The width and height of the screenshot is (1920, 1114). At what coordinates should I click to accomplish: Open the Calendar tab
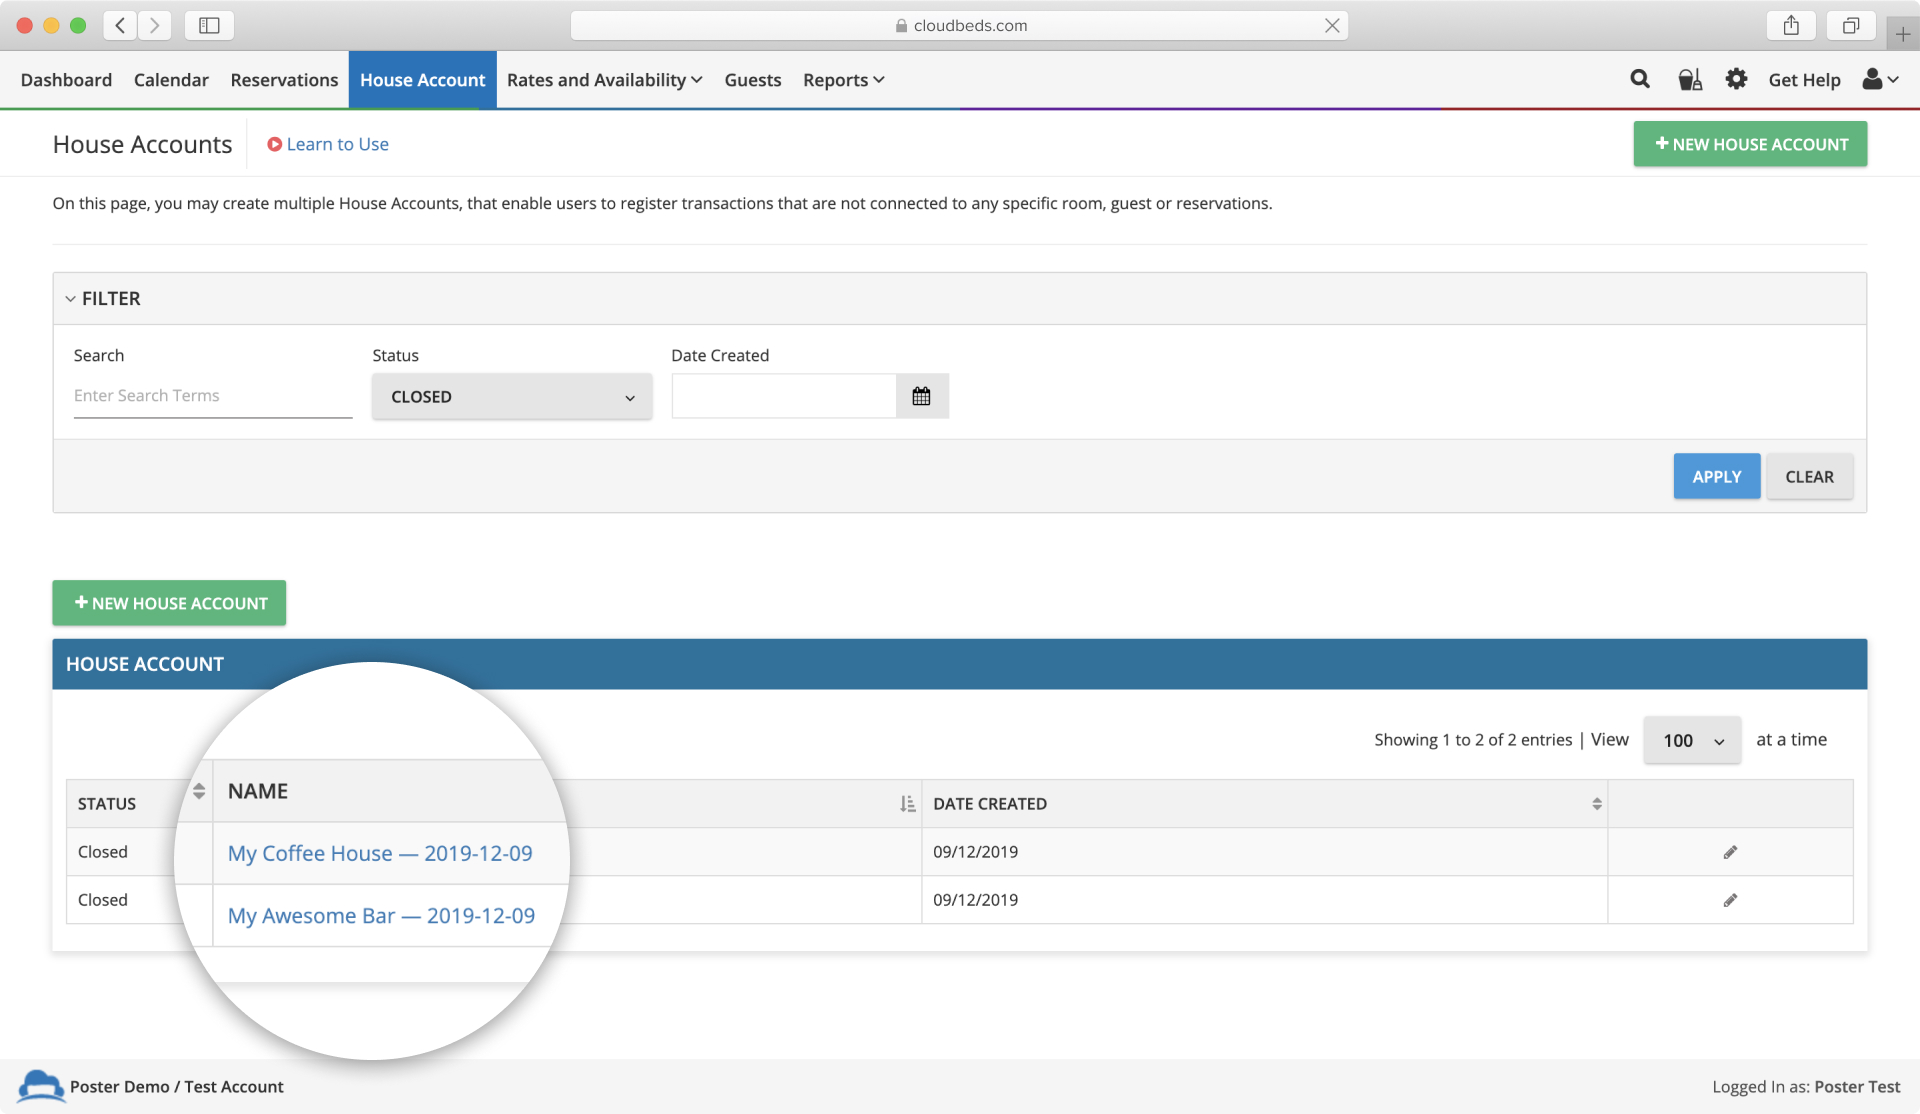coord(171,80)
